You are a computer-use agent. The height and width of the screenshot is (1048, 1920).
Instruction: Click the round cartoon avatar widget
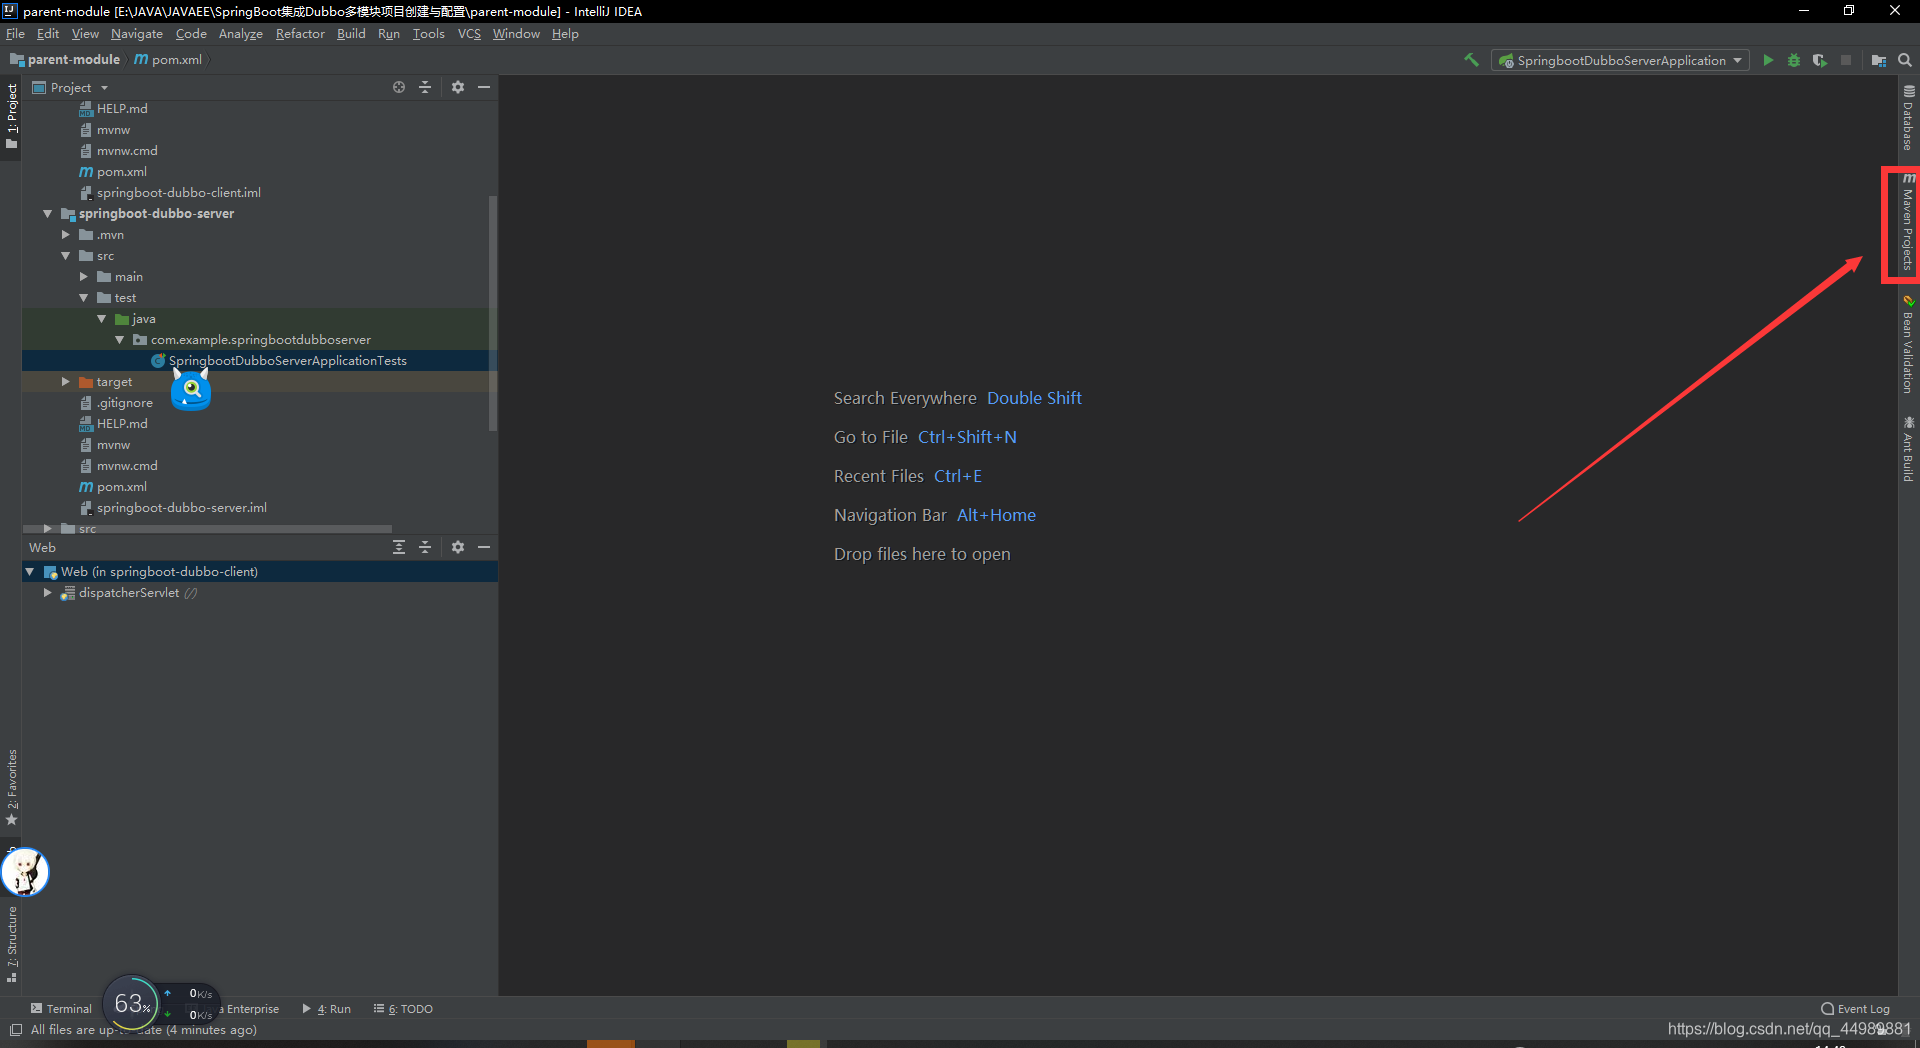click(x=25, y=872)
